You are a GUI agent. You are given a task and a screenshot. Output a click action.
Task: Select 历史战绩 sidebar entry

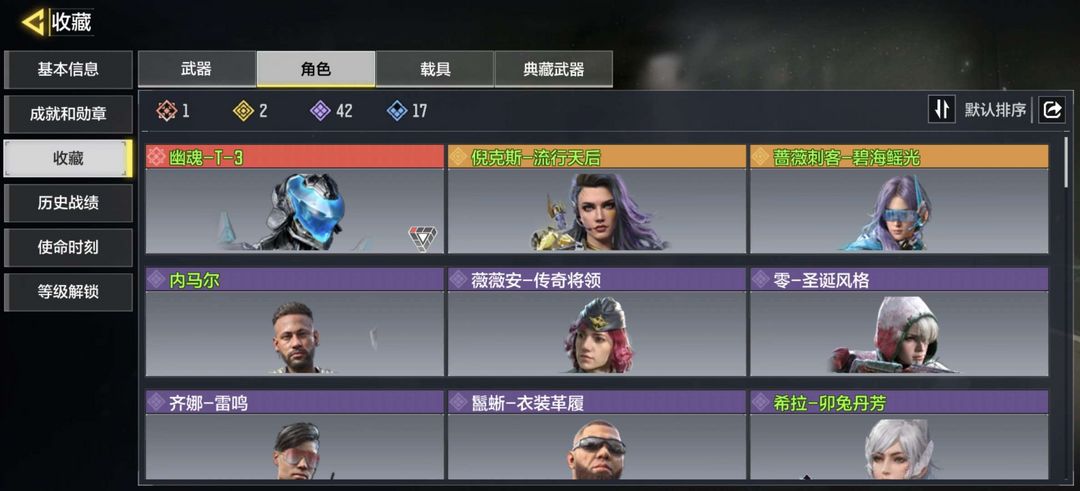tap(68, 202)
